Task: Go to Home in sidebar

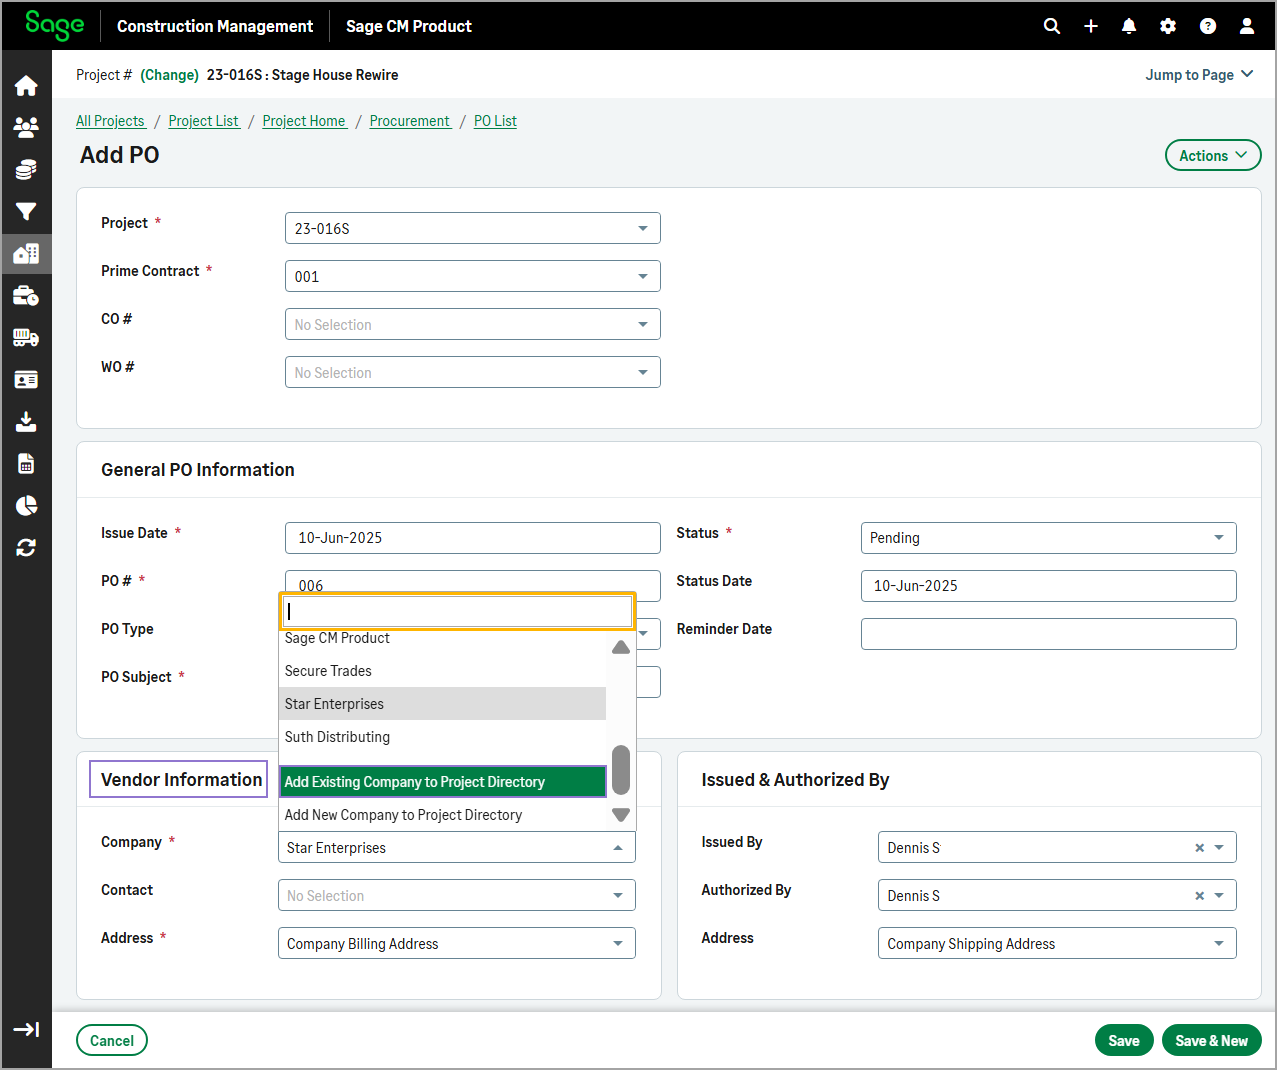Action: point(26,86)
